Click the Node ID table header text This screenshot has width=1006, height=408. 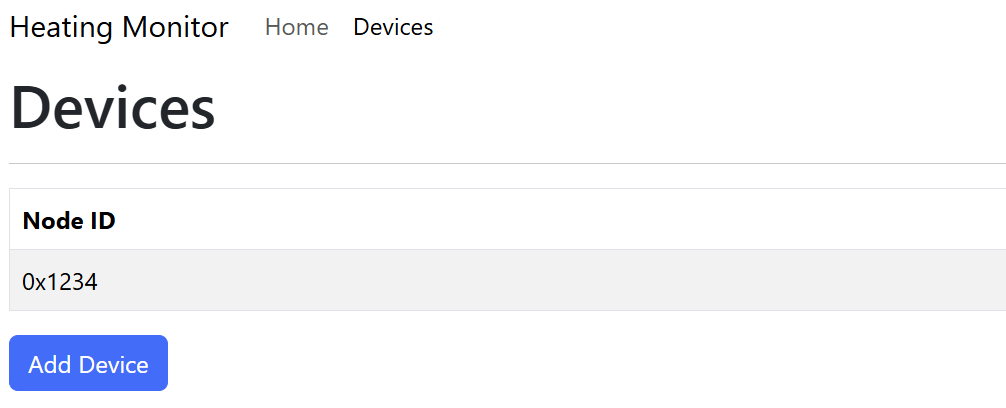click(x=69, y=220)
